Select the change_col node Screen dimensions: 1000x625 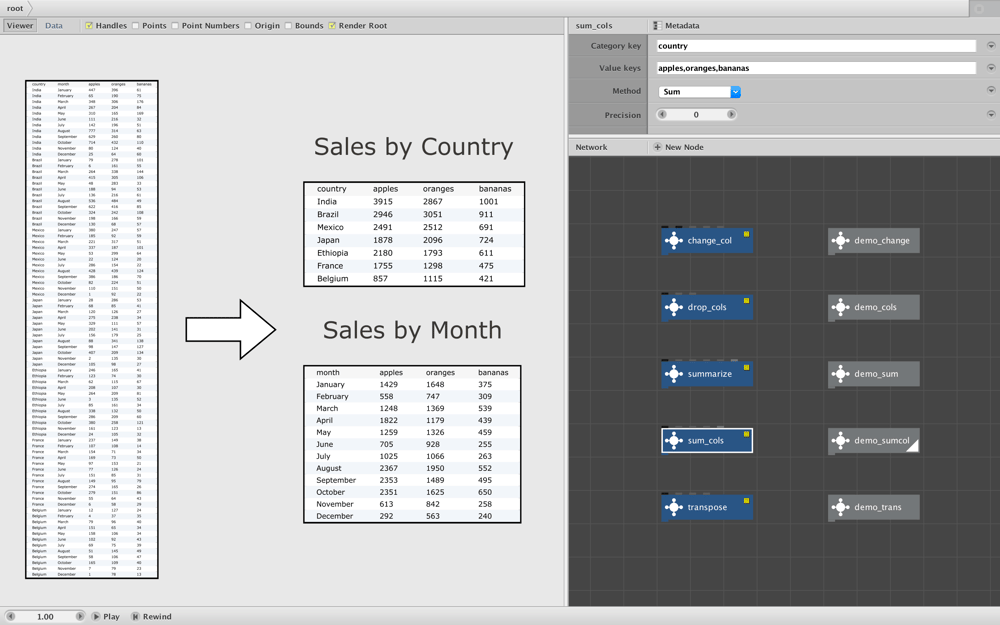pos(707,241)
